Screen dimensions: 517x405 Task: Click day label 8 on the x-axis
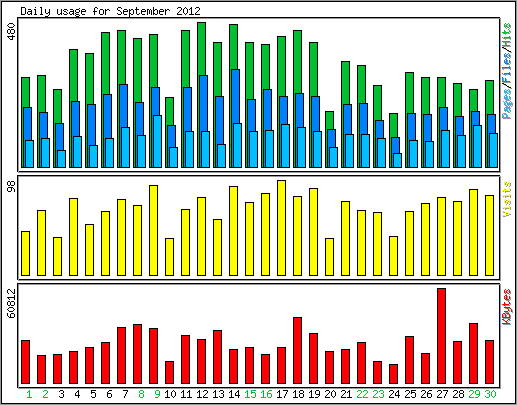pyautogui.click(x=141, y=394)
